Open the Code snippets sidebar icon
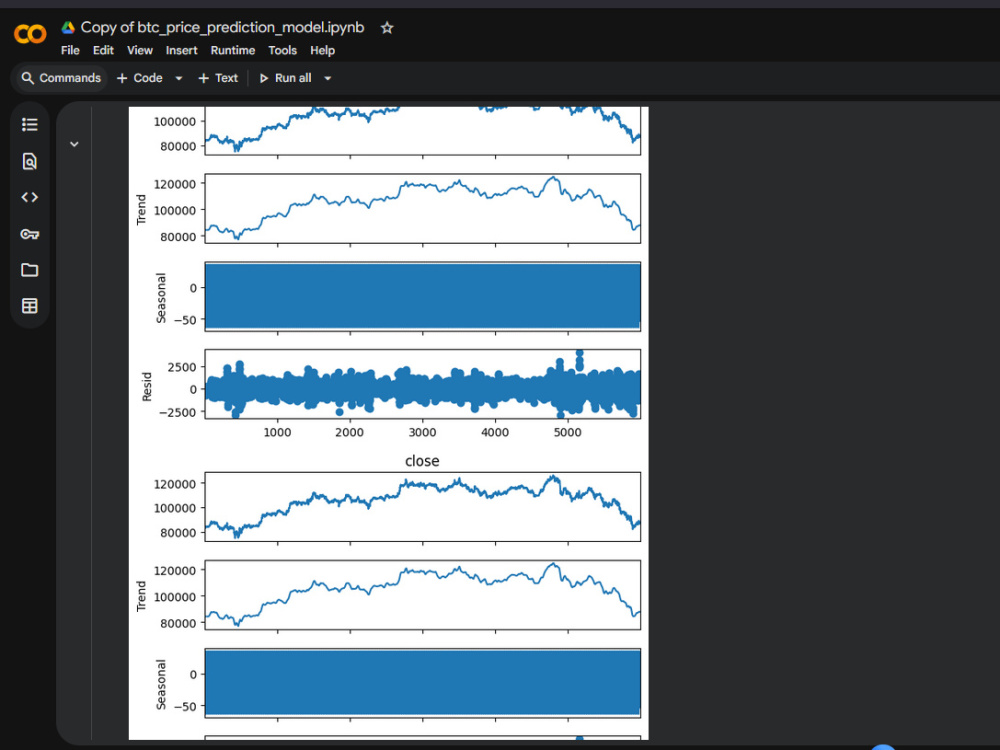 [29, 197]
